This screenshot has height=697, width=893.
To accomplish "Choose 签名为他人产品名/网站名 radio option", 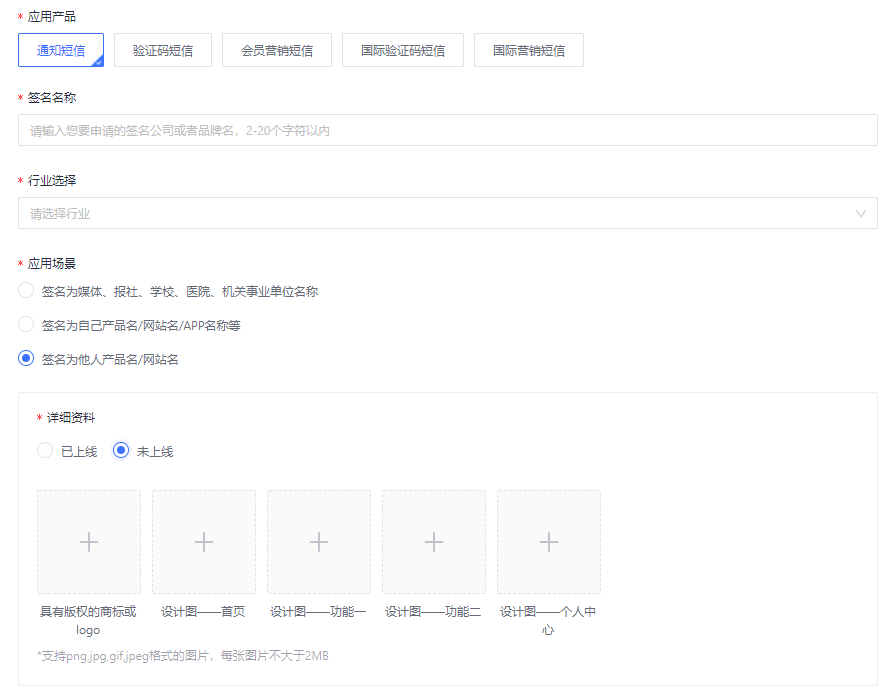I will pyautogui.click(x=27, y=359).
